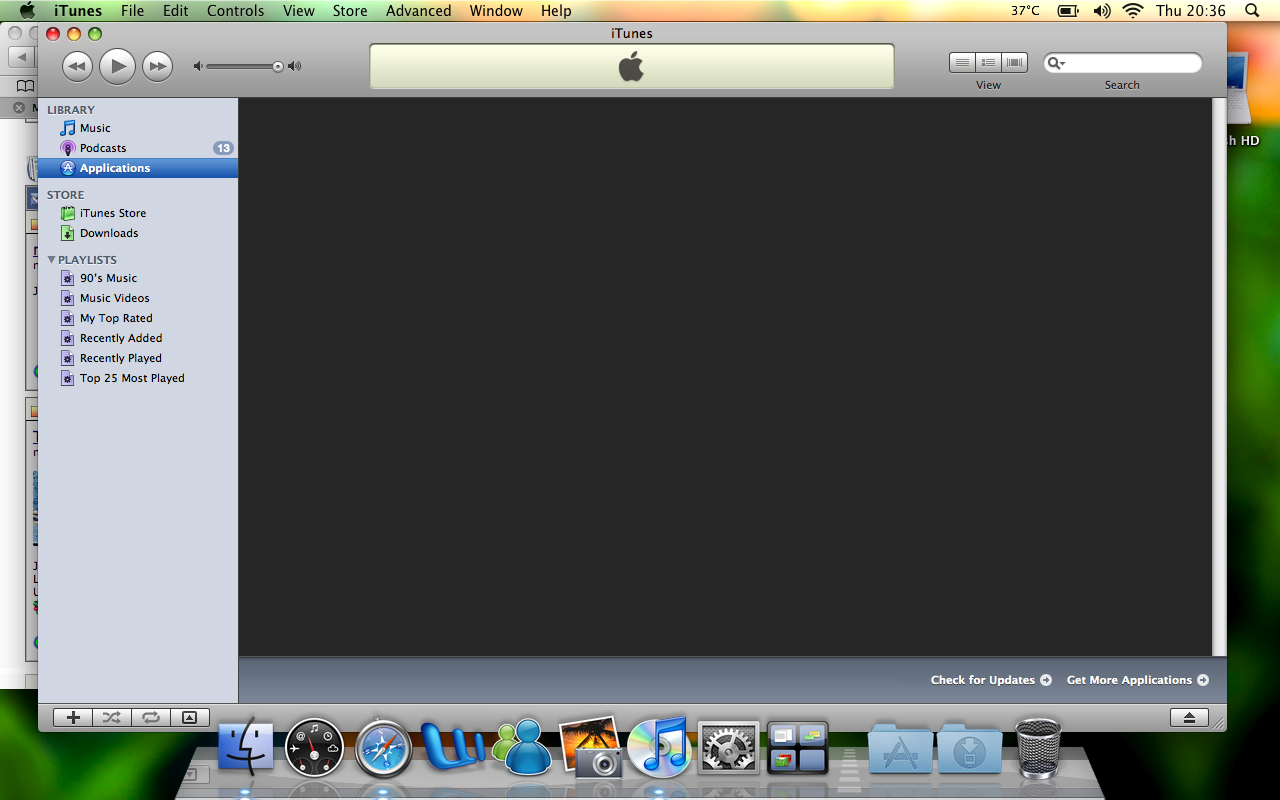Switch to list view

point(962,63)
